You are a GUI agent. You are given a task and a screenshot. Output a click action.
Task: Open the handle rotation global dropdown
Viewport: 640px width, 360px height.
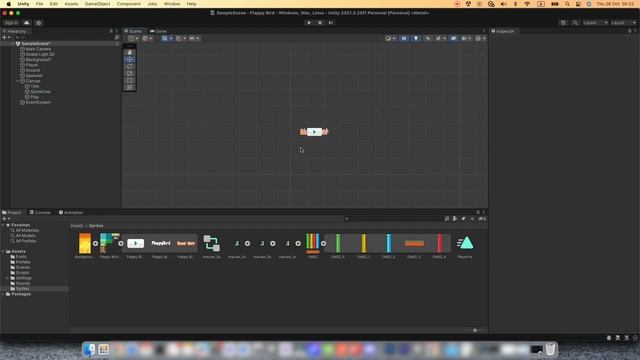click(147, 38)
